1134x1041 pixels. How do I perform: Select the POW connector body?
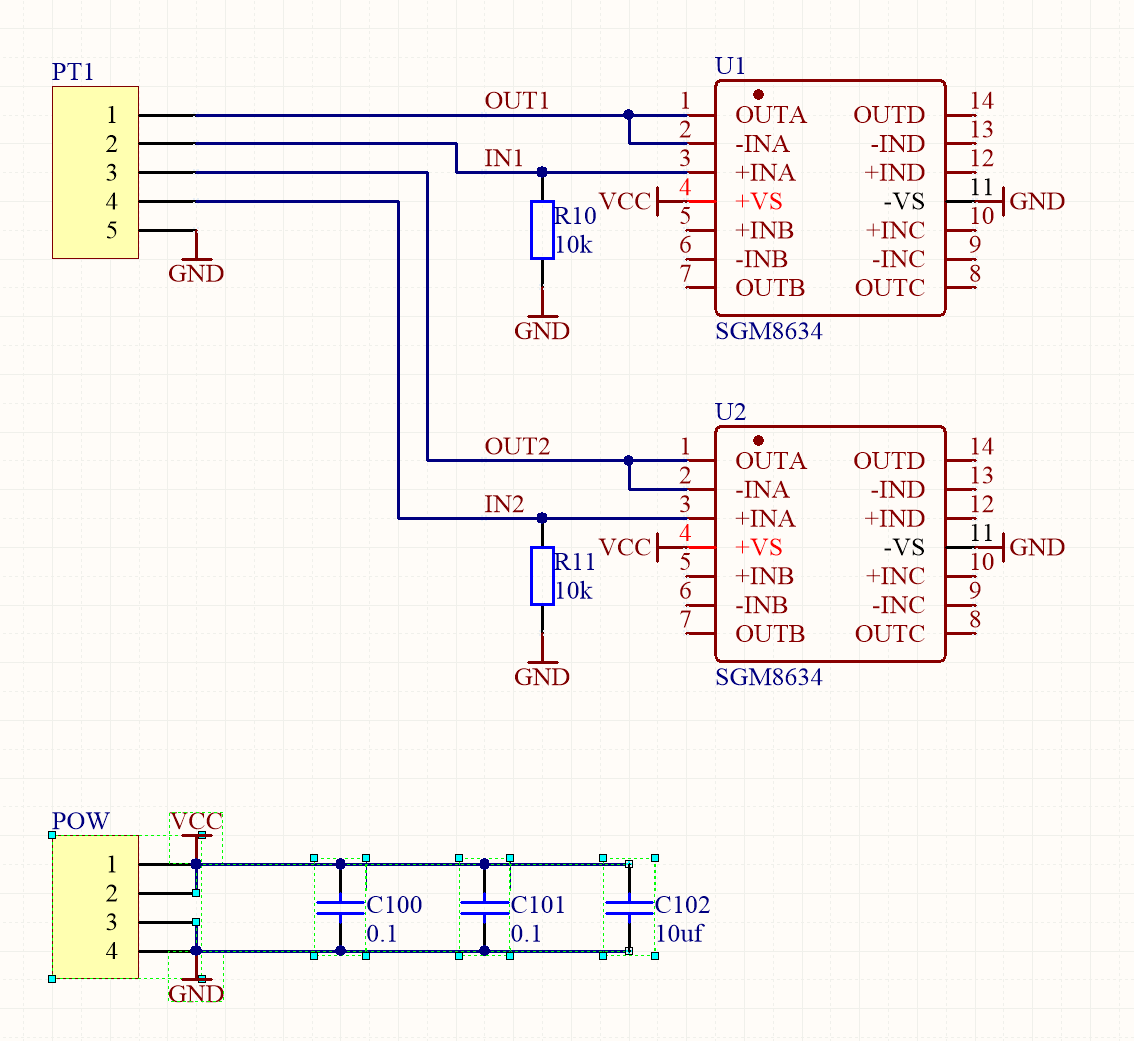click(95, 908)
